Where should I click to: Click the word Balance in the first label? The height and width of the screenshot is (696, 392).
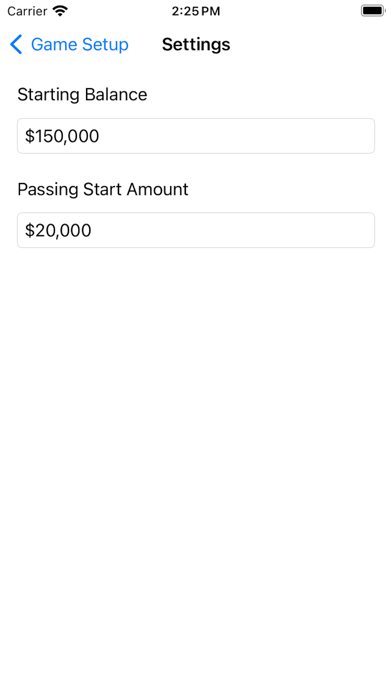116,95
